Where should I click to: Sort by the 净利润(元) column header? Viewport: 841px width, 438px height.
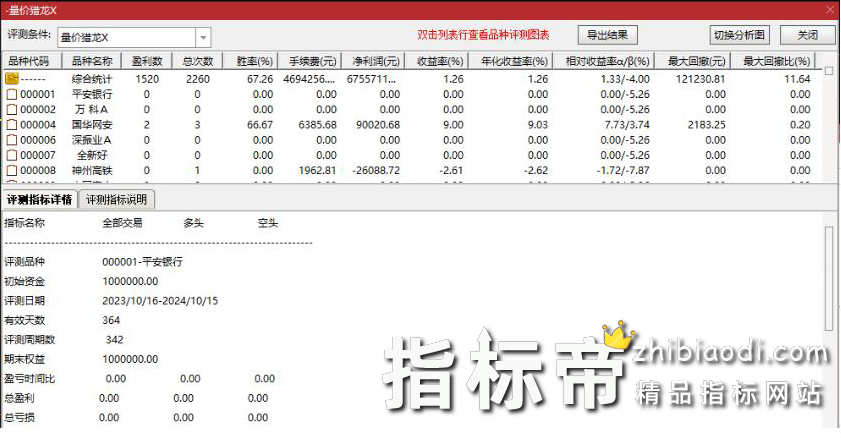click(373, 61)
